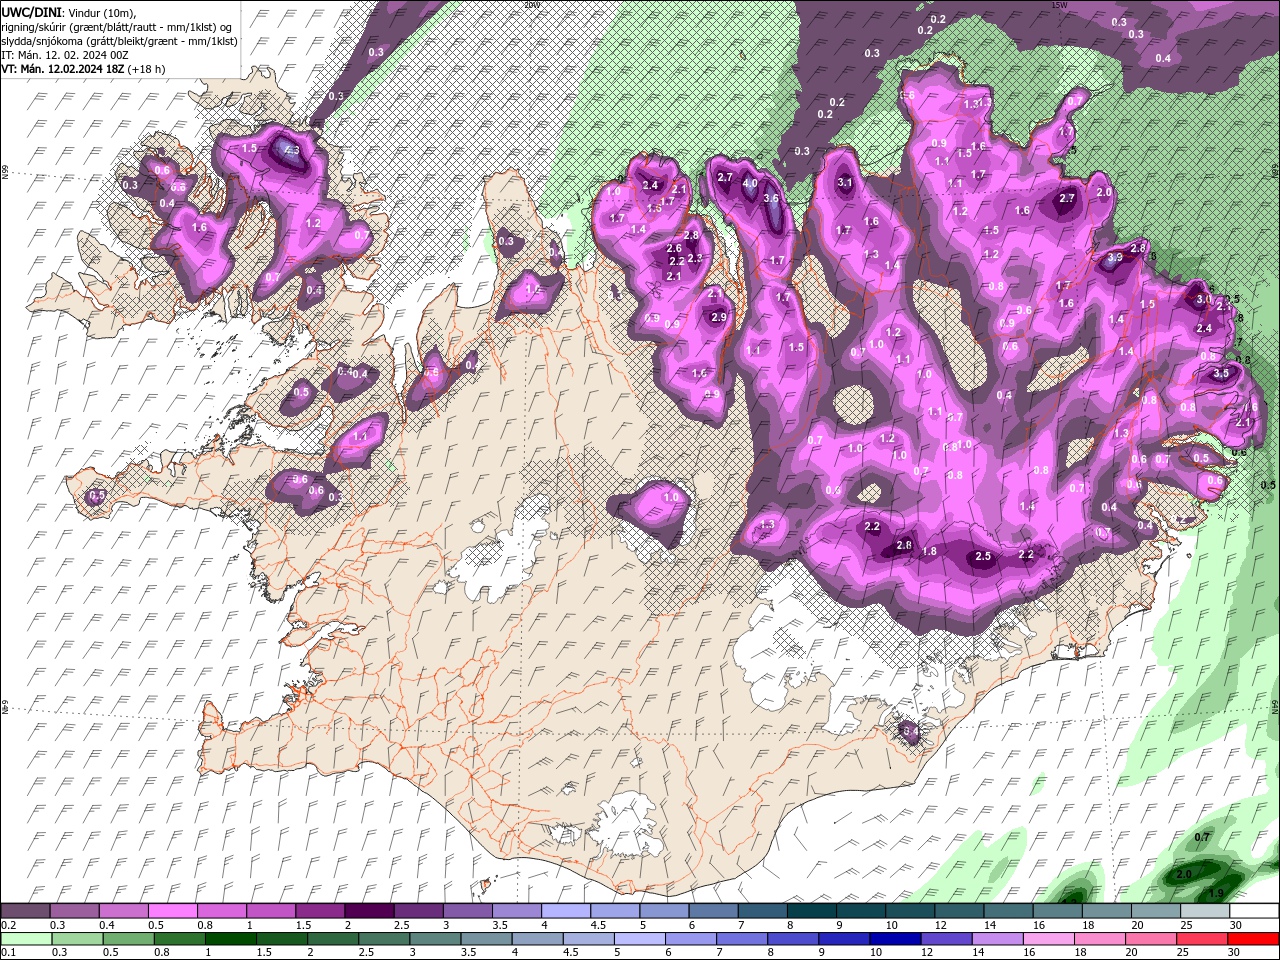Viewport: 1280px width, 960px height.
Task: Pick lower legend darkest green swatch 1–1.5
Action: coord(231,939)
